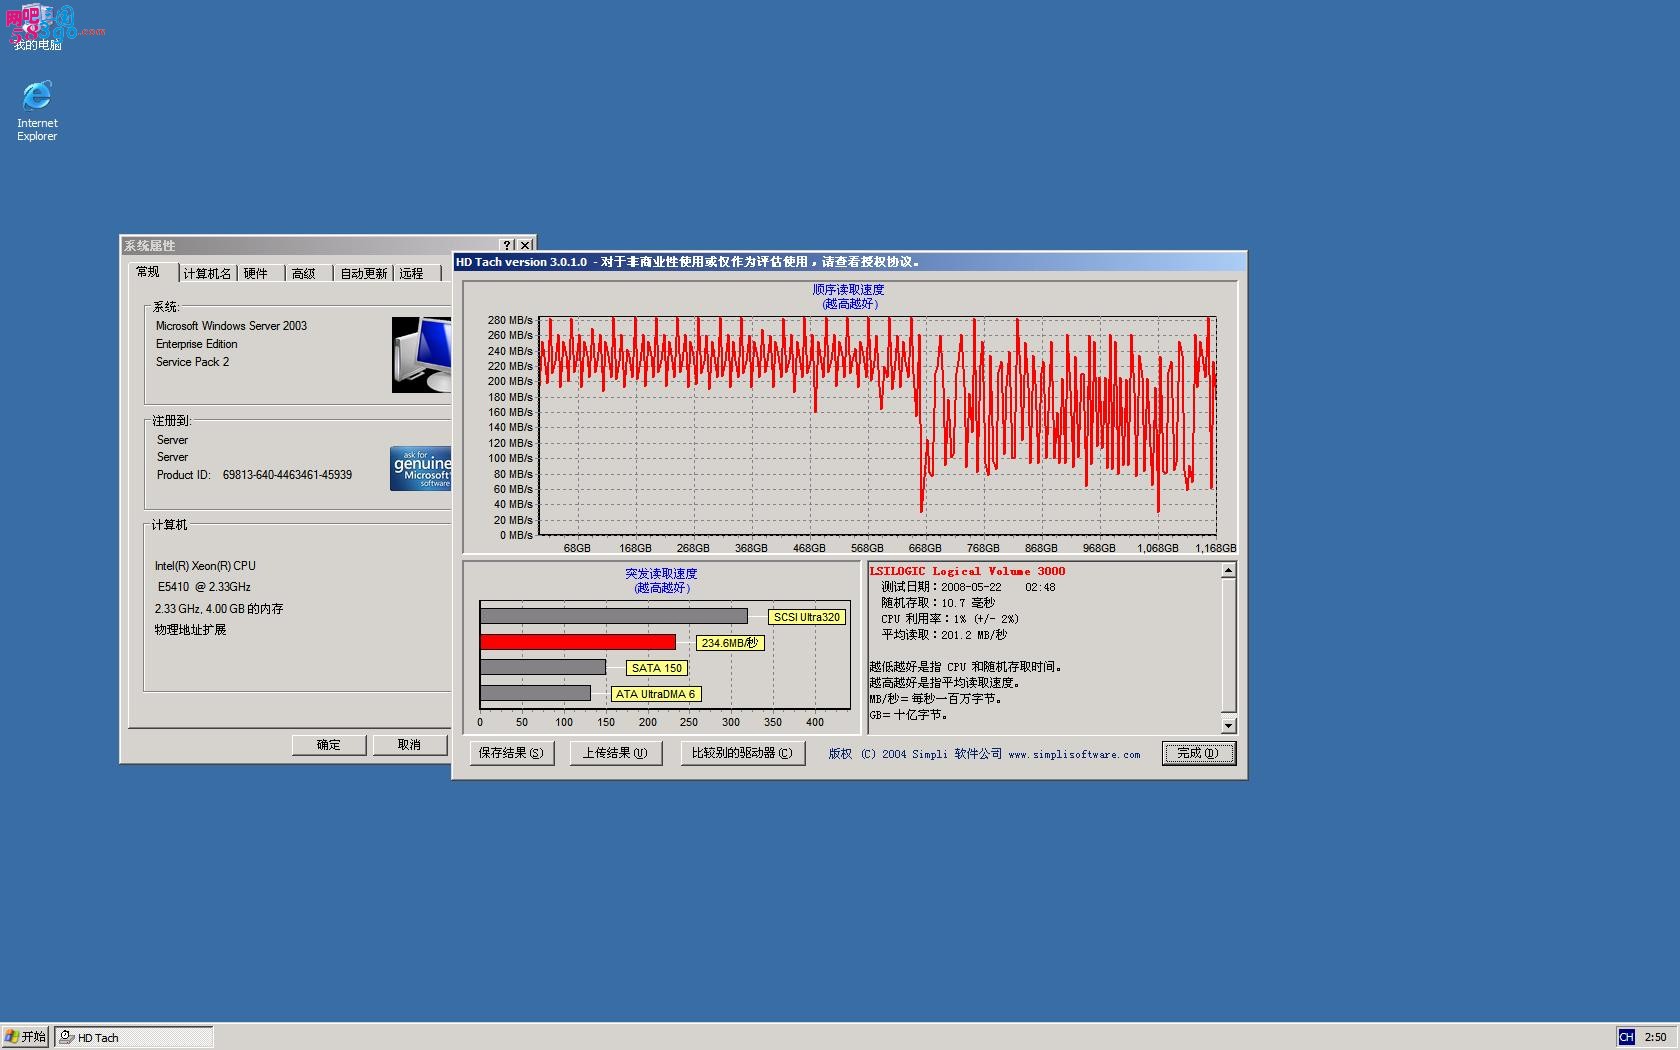Screen dimensions: 1680x1050
Task: Click the 随机存取 10.7 毫秒 line
Action: pyautogui.click(x=938, y=603)
